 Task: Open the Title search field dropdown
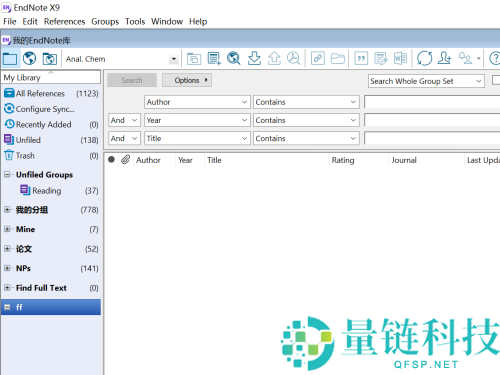(x=244, y=138)
